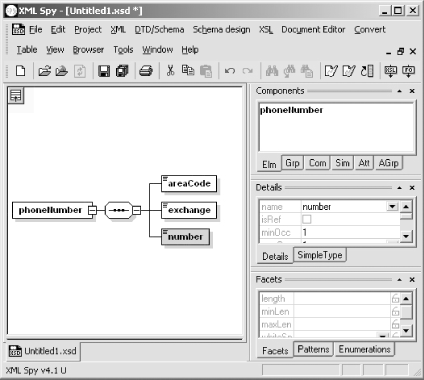Collapse the sequence compositor node
The width and height of the screenshot is (424, 380).
point(136,210)
